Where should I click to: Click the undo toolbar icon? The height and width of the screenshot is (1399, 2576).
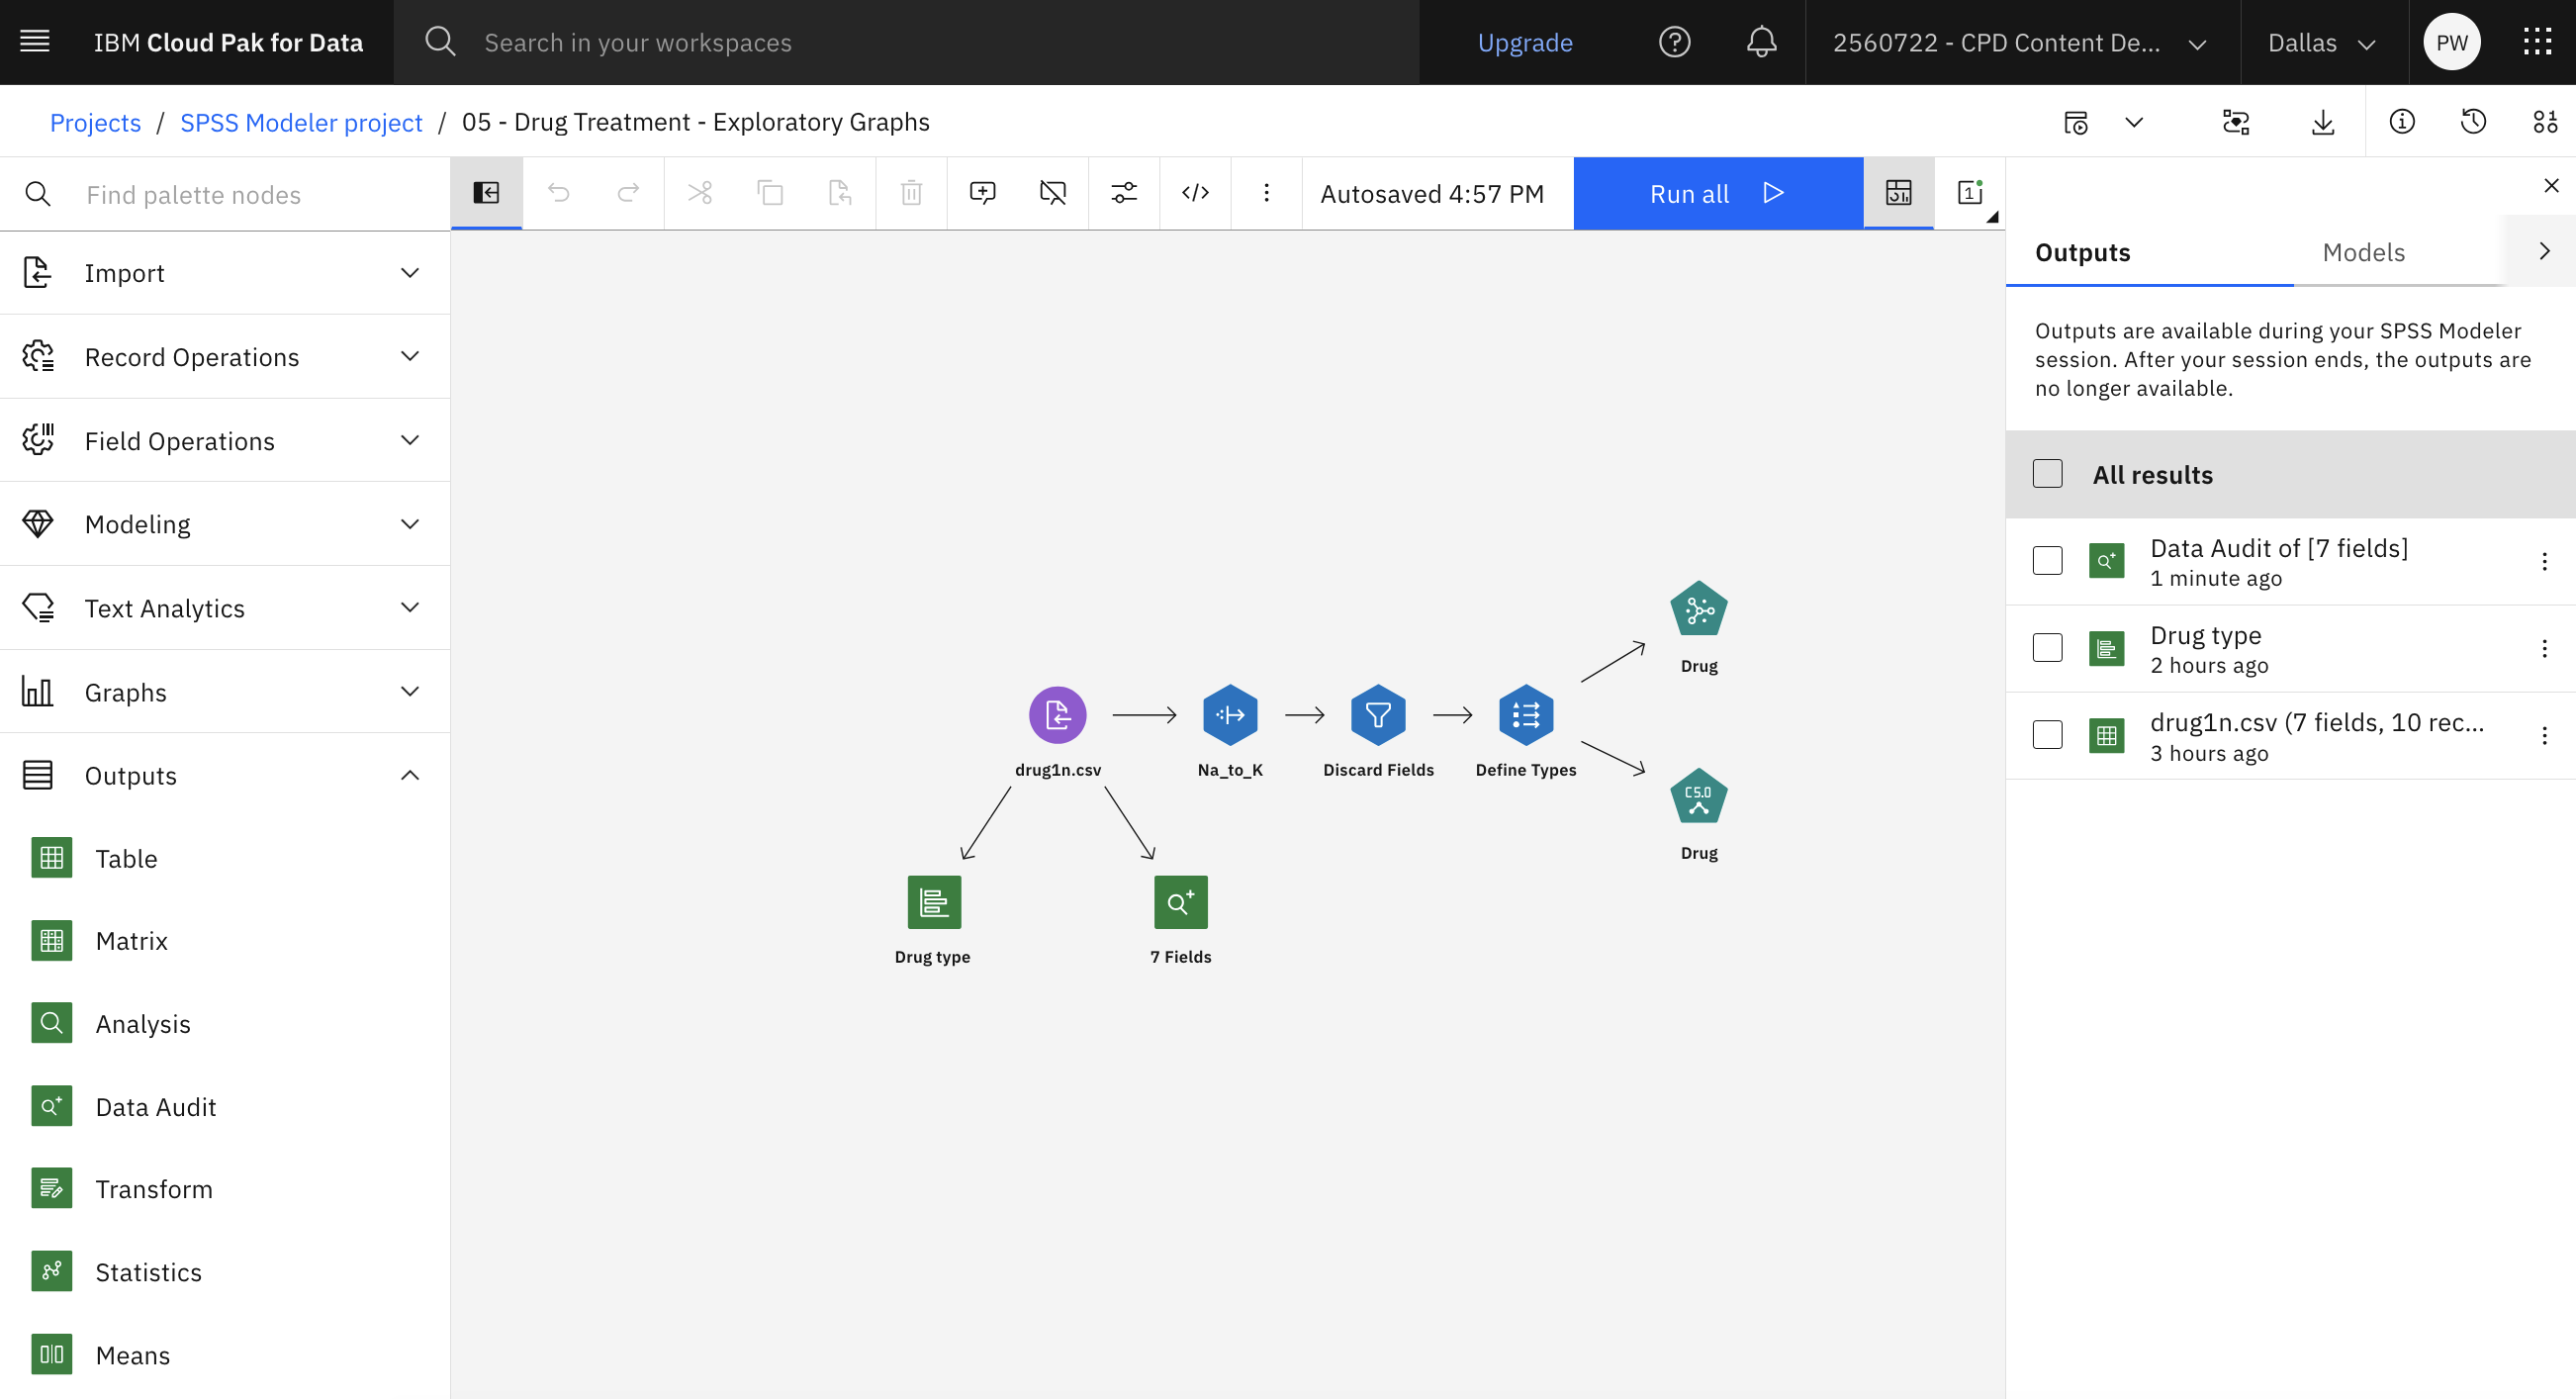coord(558,192)
